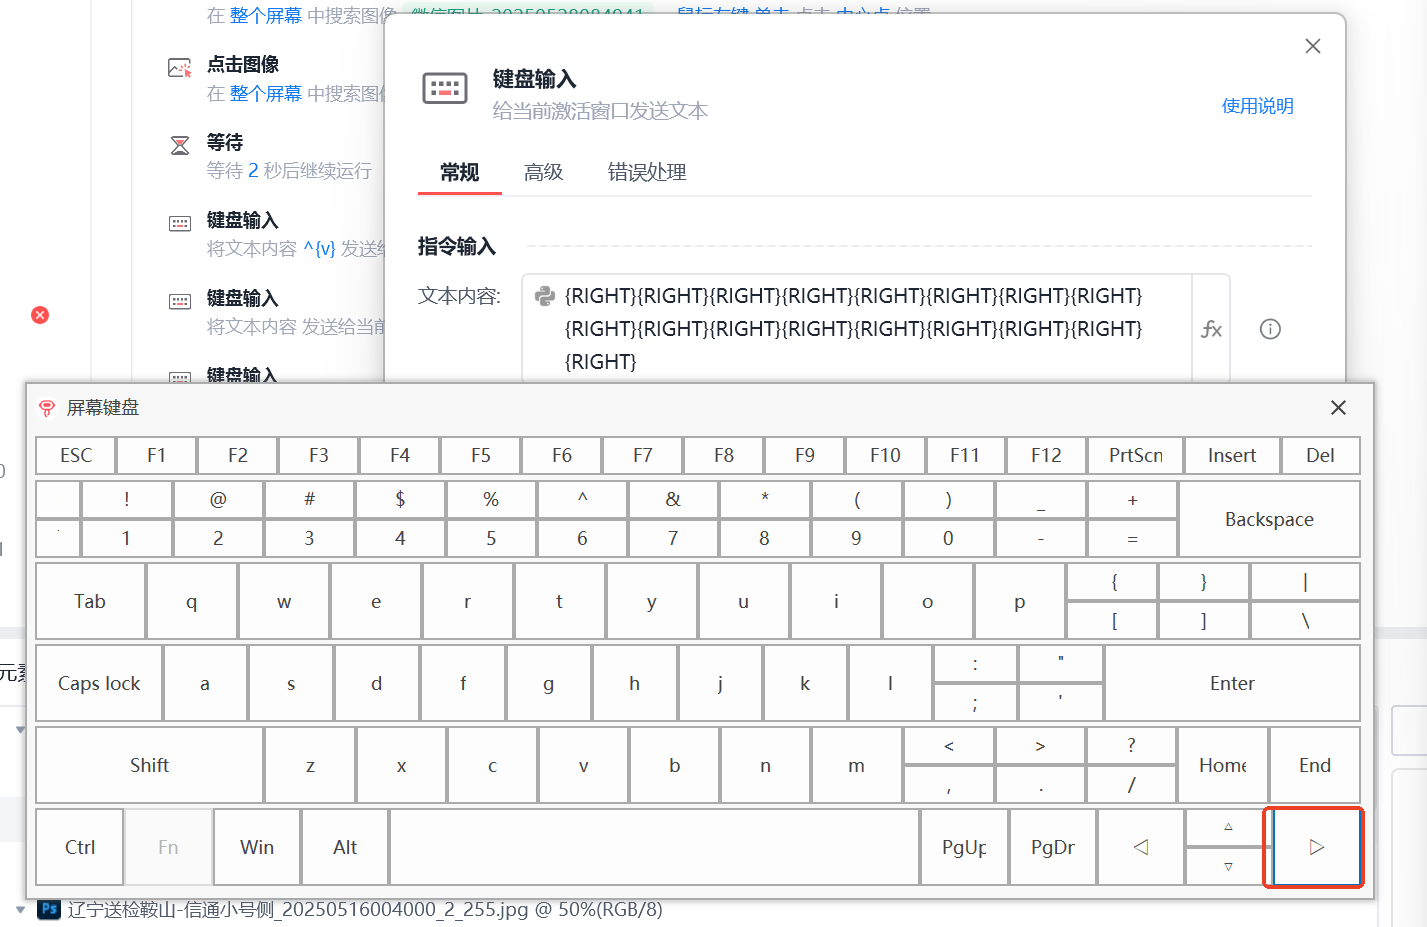This screenshot has width=1427, height=927.
Task: Click the Photoshop icon in the taskbar
Action: (x=49, y=909)
